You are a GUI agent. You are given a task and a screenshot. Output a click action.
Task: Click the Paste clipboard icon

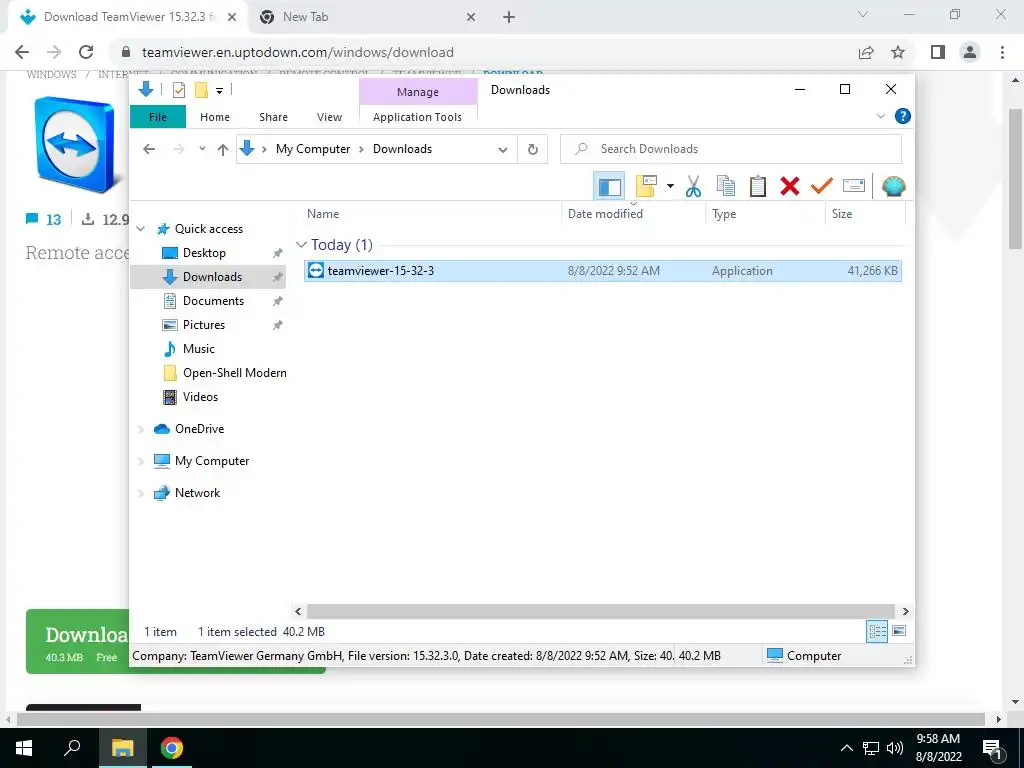tap(758, 186)
